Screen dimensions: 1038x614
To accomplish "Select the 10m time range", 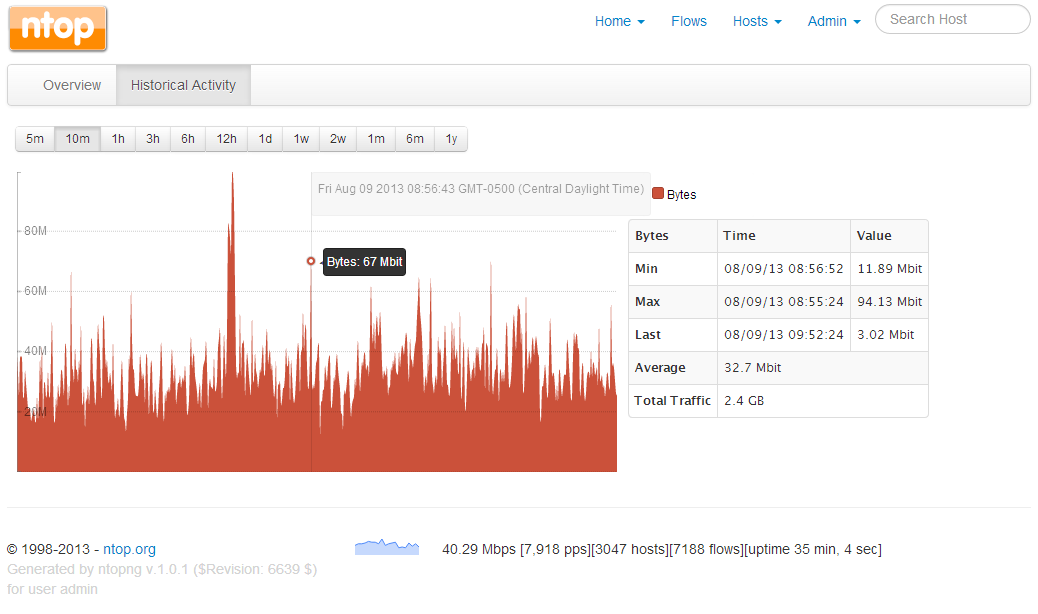I will coord(78,139).
